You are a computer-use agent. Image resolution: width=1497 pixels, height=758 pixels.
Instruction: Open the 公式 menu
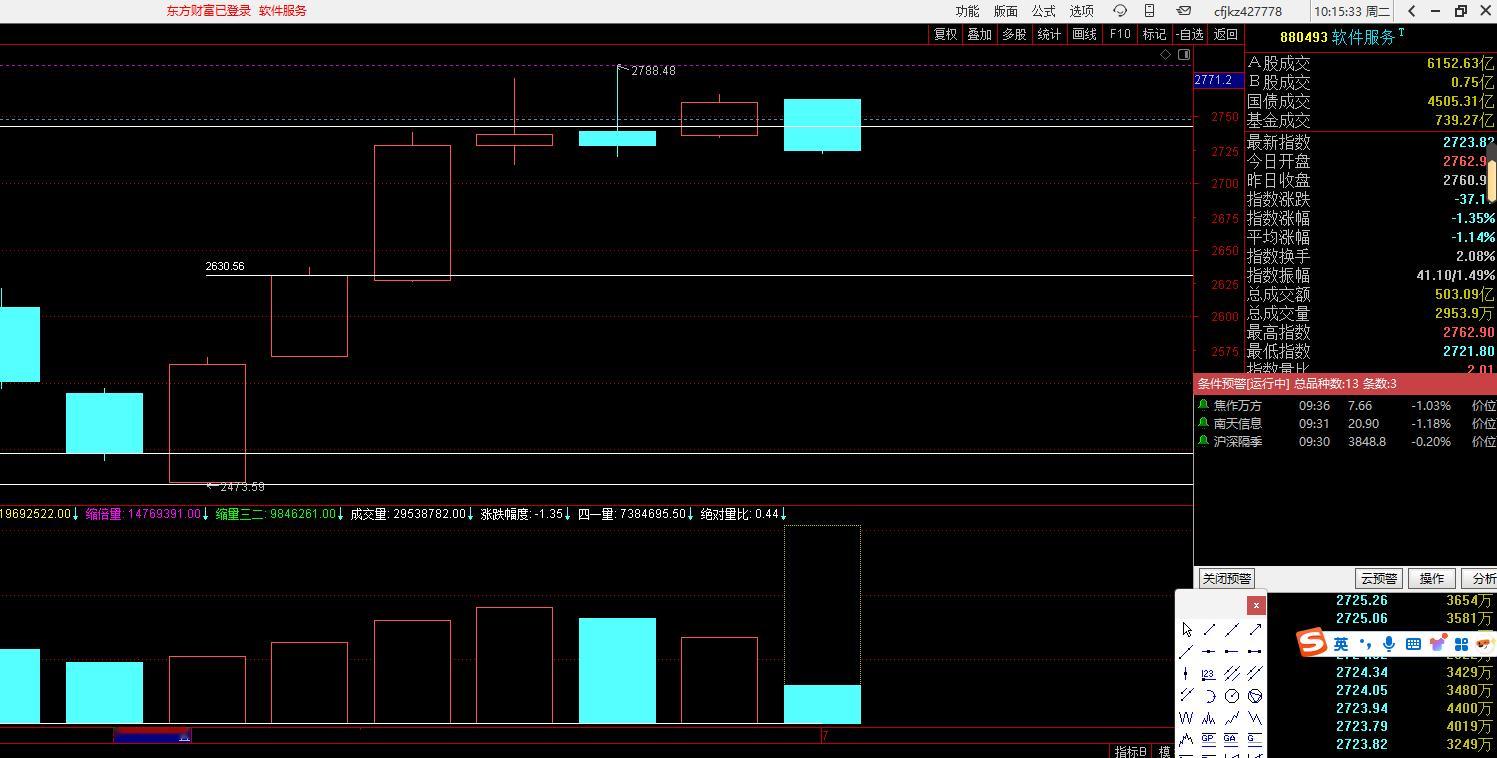click(x=1043, y=11)
